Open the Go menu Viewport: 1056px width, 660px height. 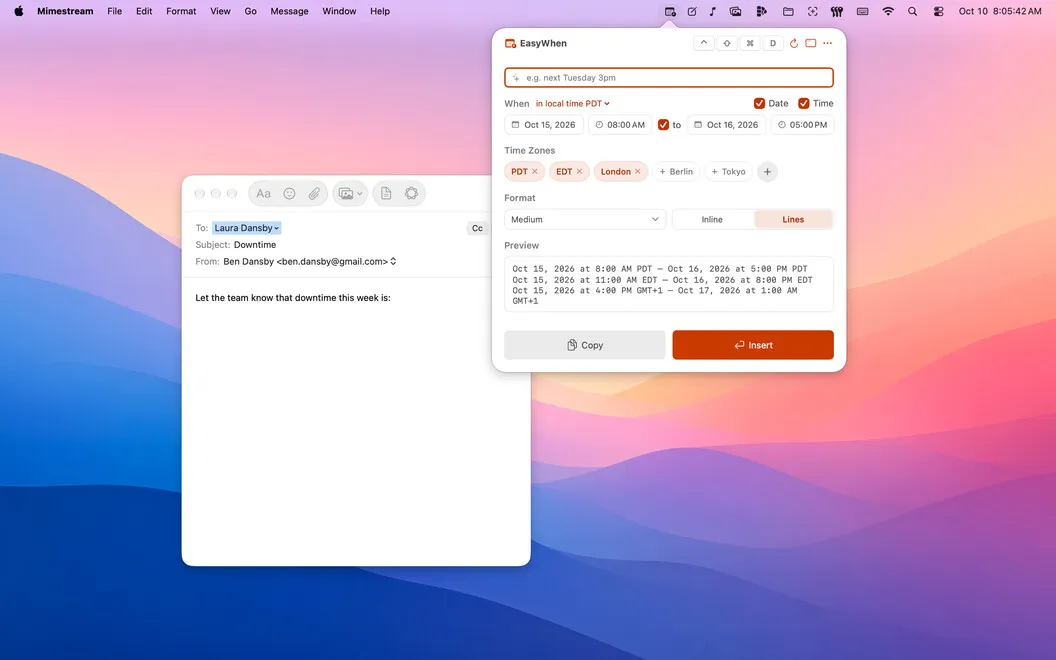point(251,11)
